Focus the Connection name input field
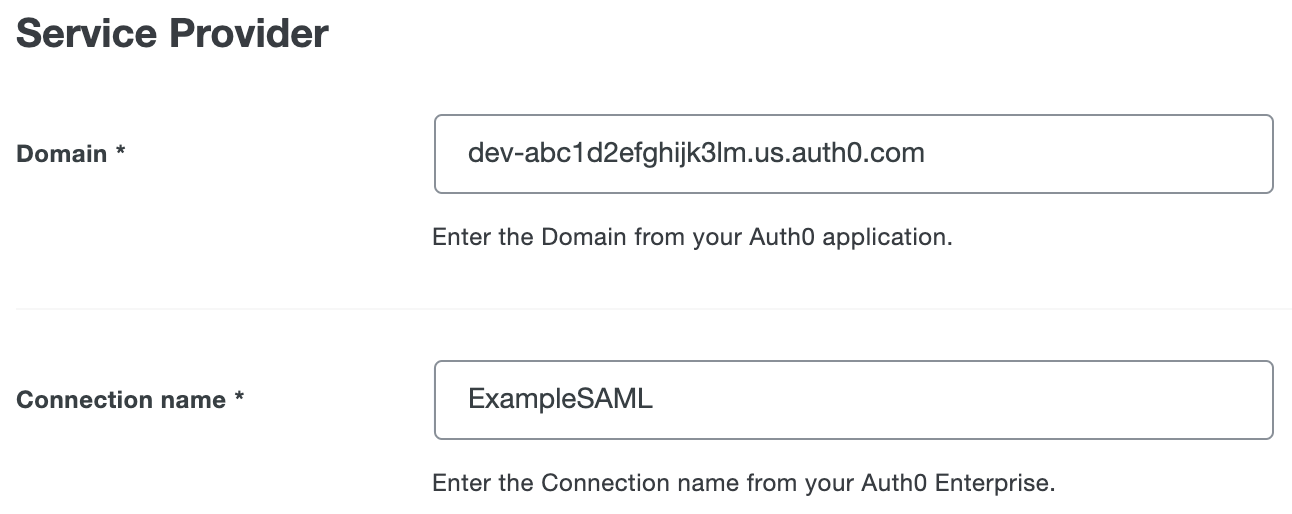1292x514 pixels. tap(853, 400)
